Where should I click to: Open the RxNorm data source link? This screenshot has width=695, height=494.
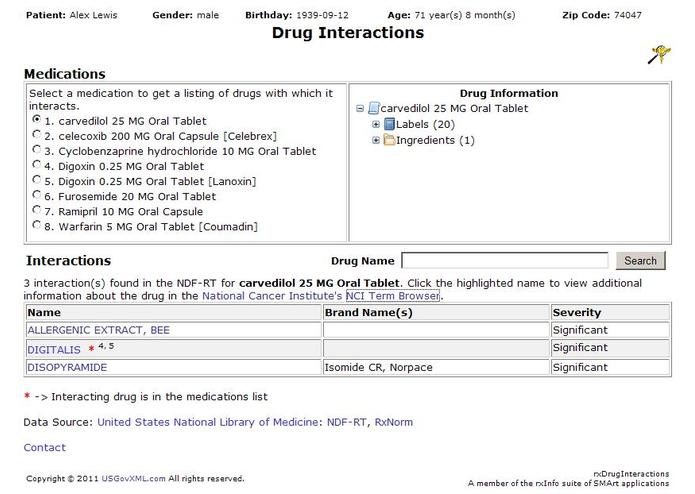coord(394,422)
